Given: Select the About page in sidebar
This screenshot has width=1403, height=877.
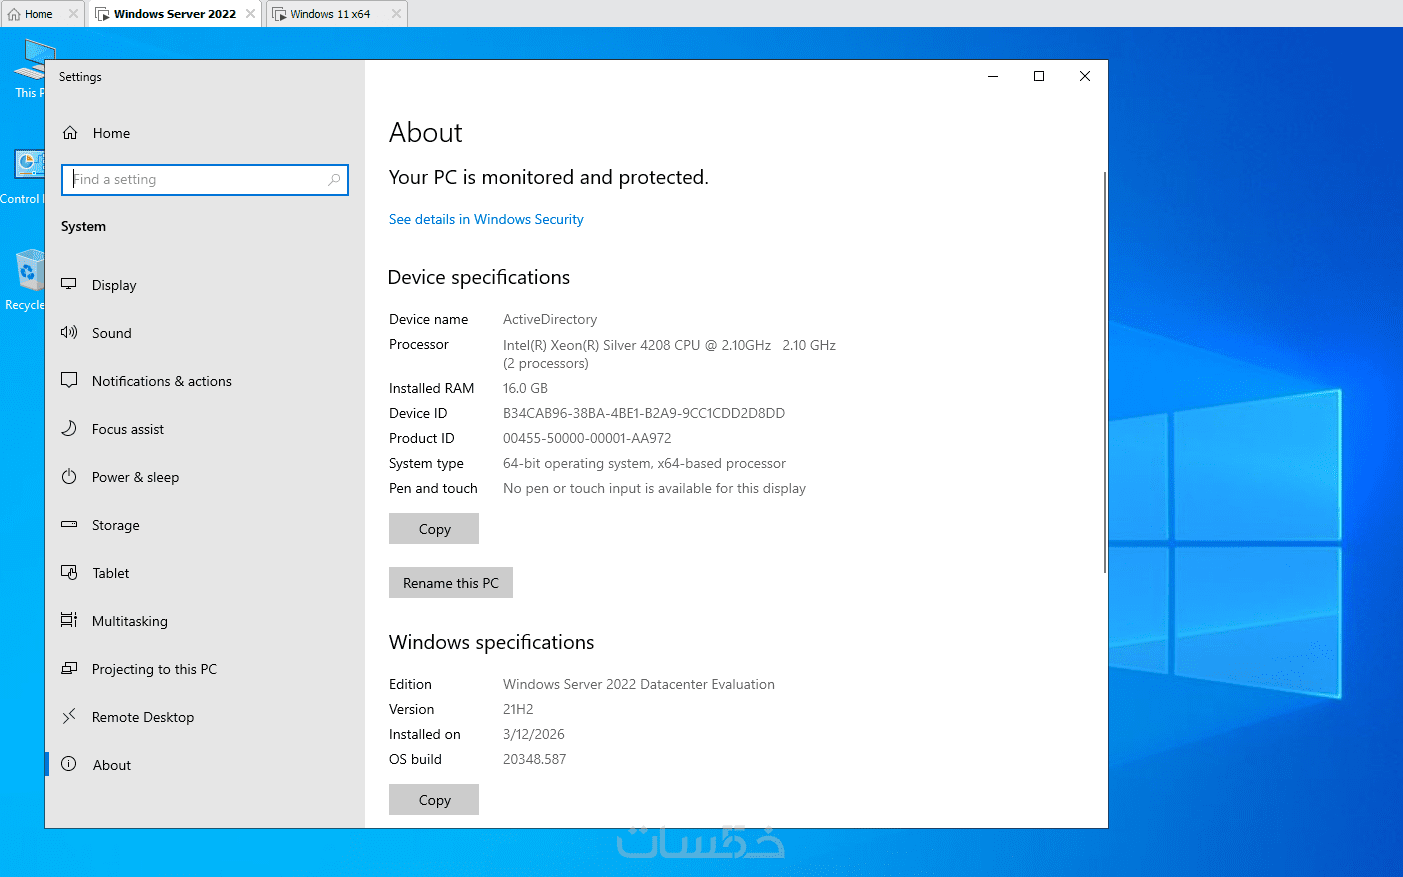Looking at the screenshot, I should [x=205, y=765].
